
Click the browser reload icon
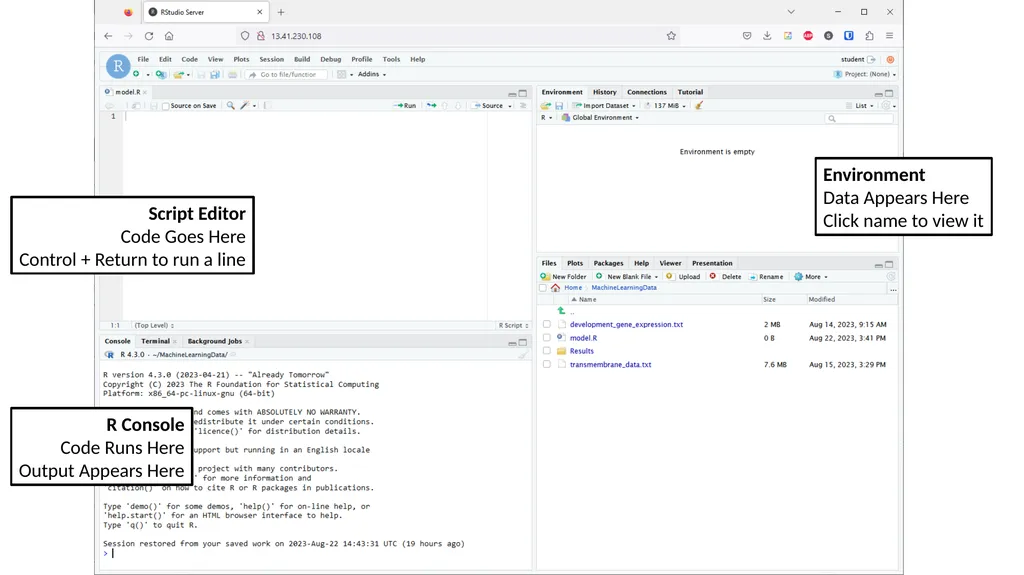pyautogui.click(x=149, y=36)
